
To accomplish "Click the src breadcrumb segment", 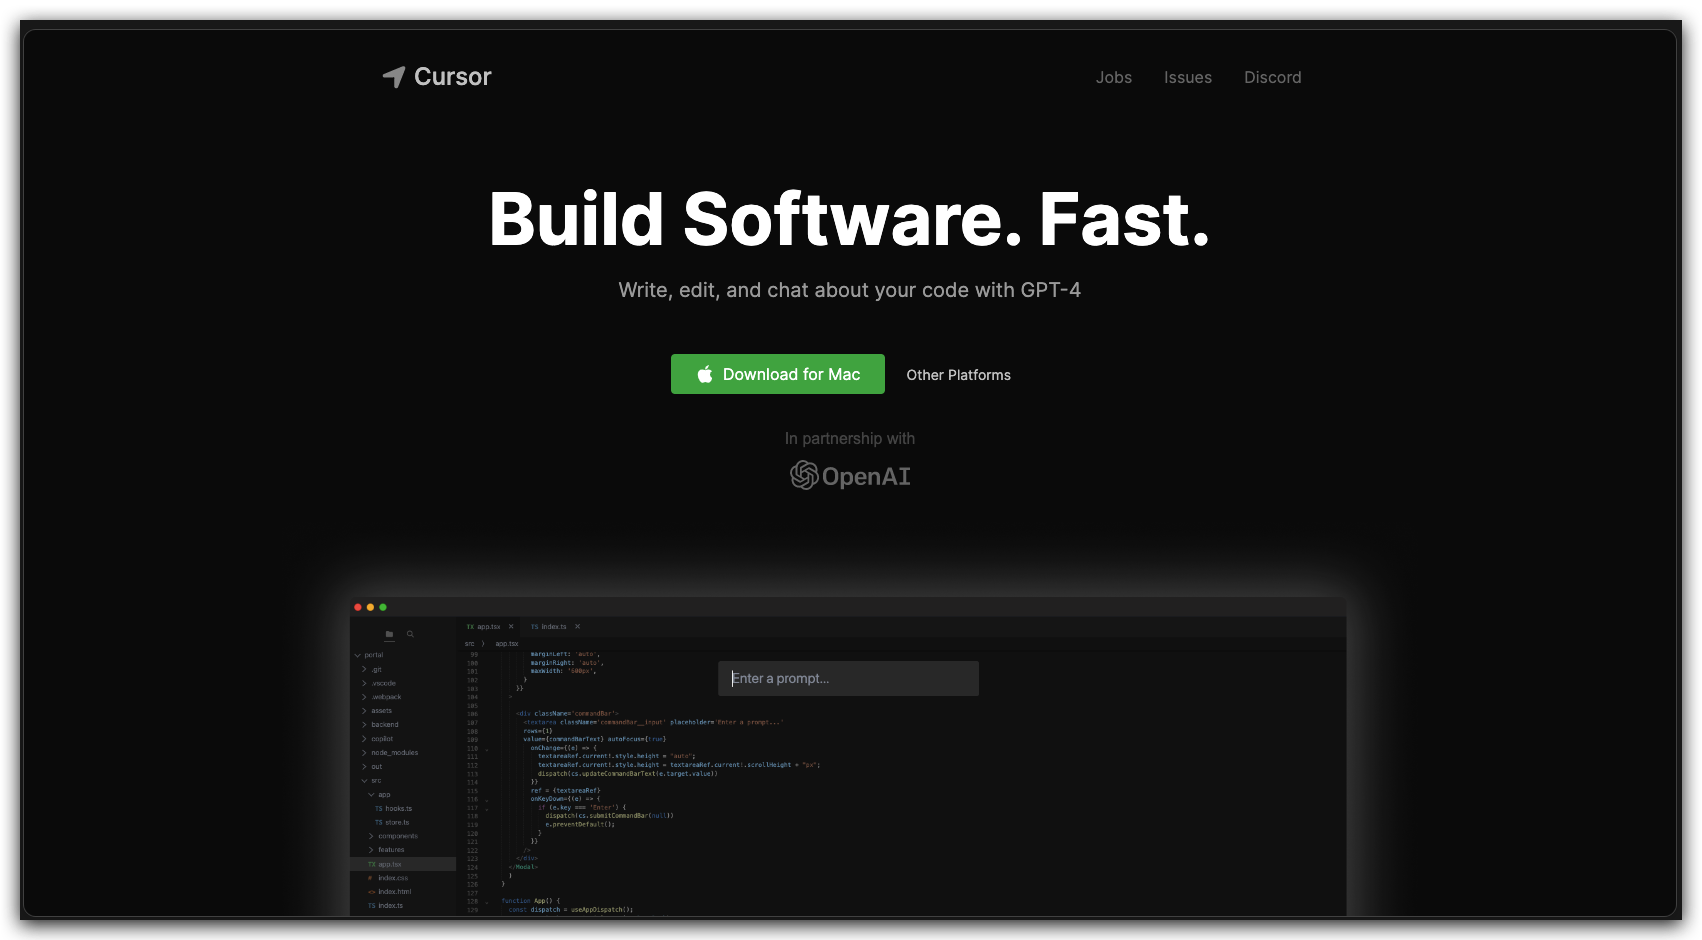I will click(469, 643).
